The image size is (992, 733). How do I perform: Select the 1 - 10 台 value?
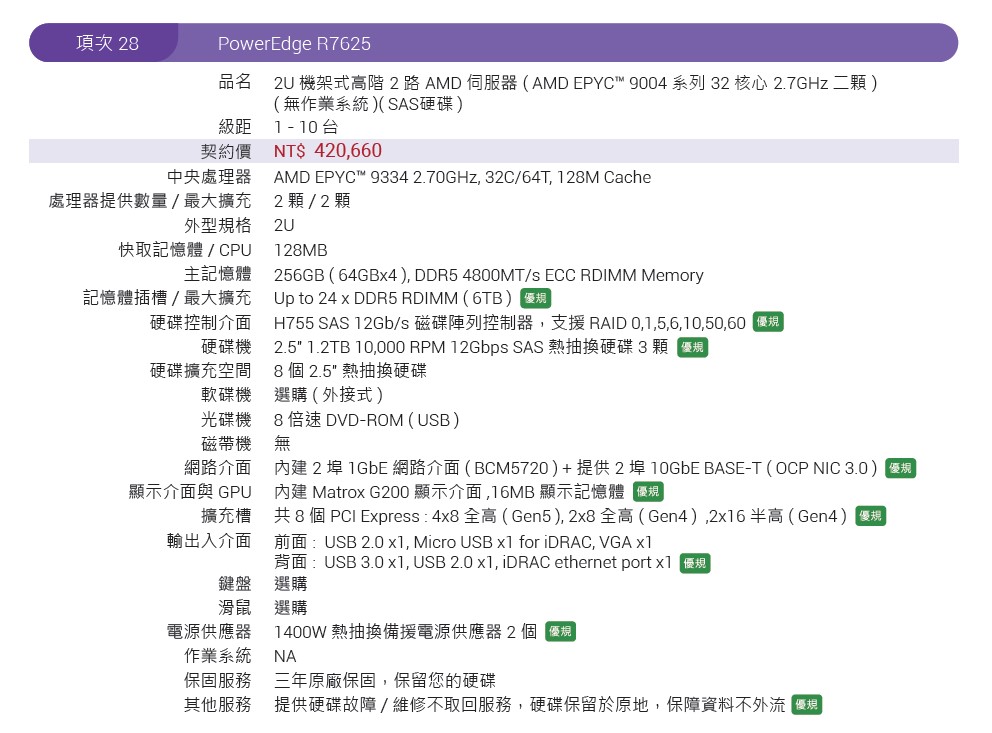[x=306, y=127]
